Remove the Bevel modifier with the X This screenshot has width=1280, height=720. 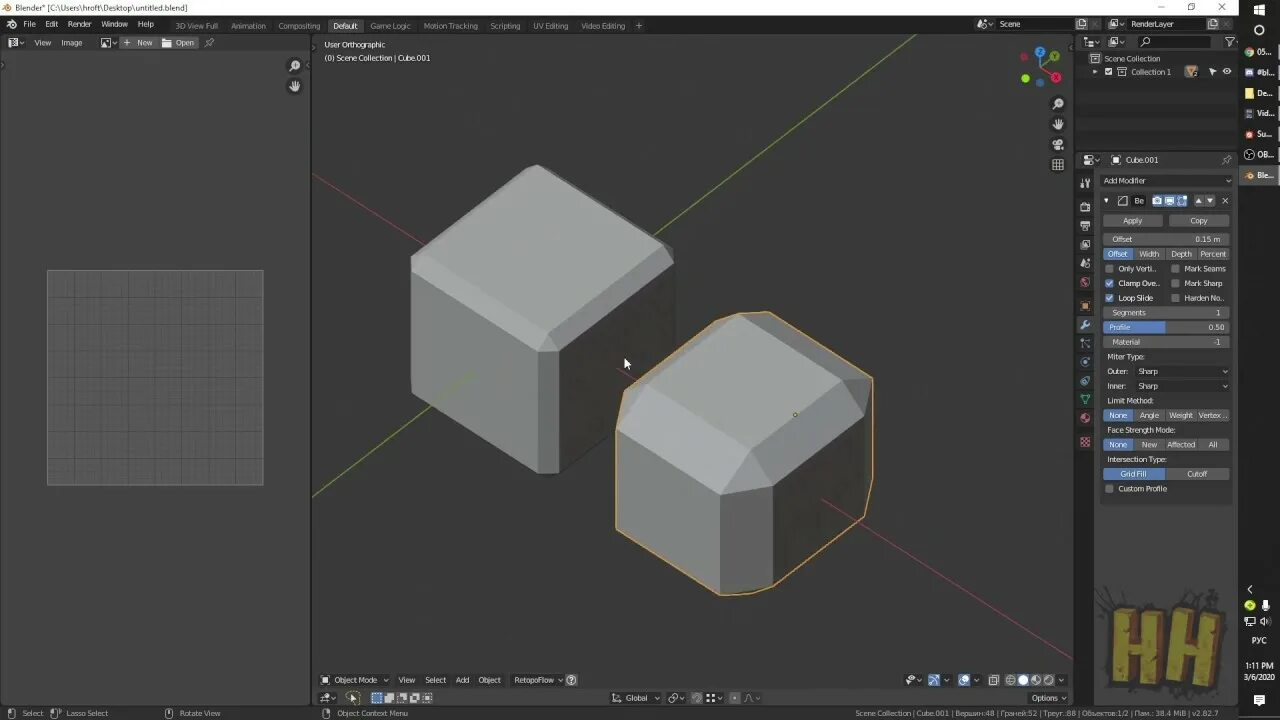pos(1225,201)
